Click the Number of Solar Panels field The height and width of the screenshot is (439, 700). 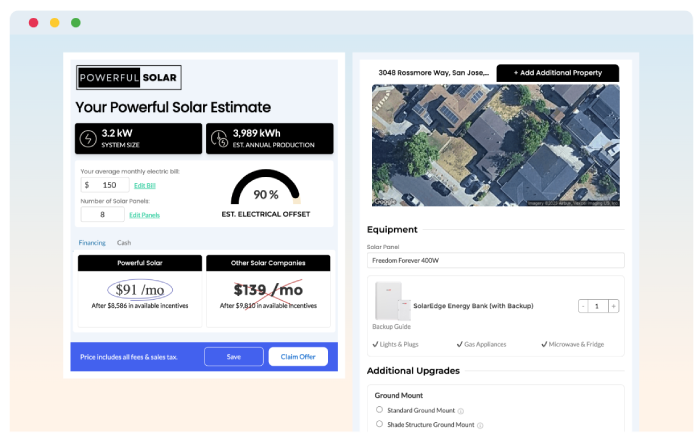click(102, 214)
